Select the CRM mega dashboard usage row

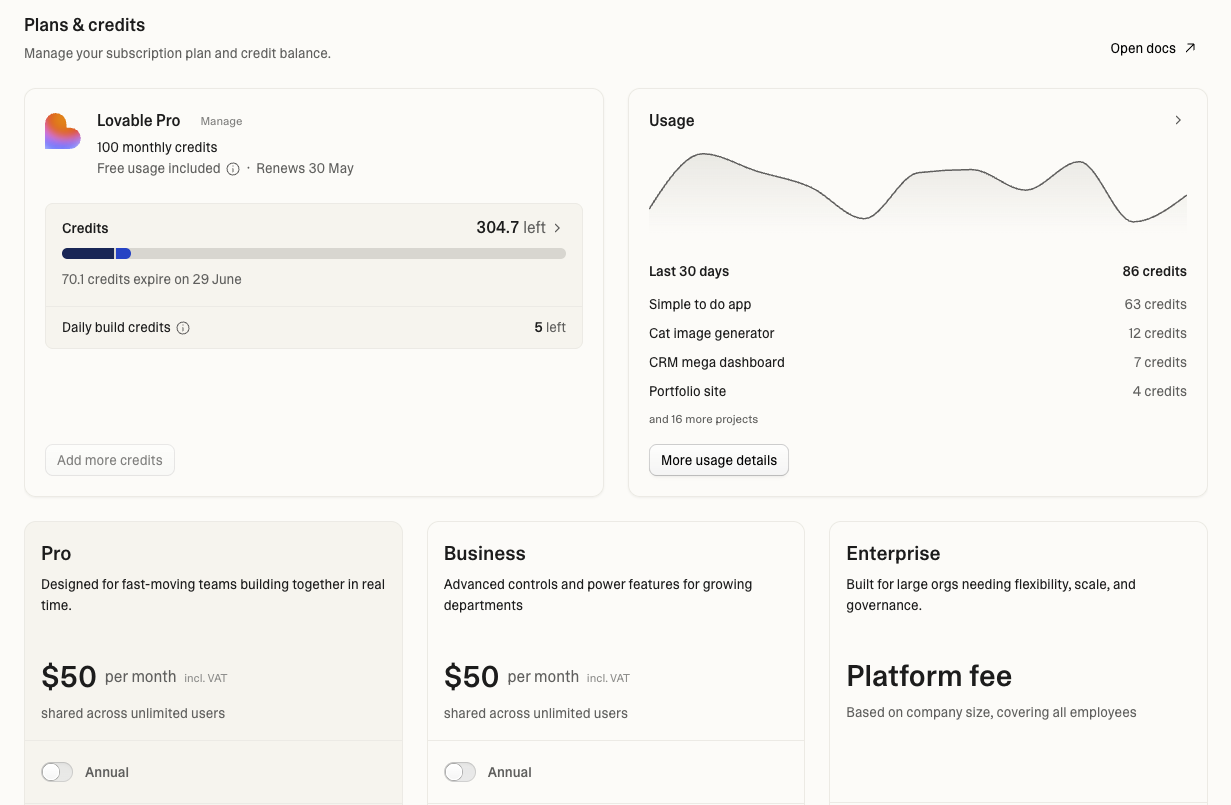pyautogui.click(x=918, y=362)
